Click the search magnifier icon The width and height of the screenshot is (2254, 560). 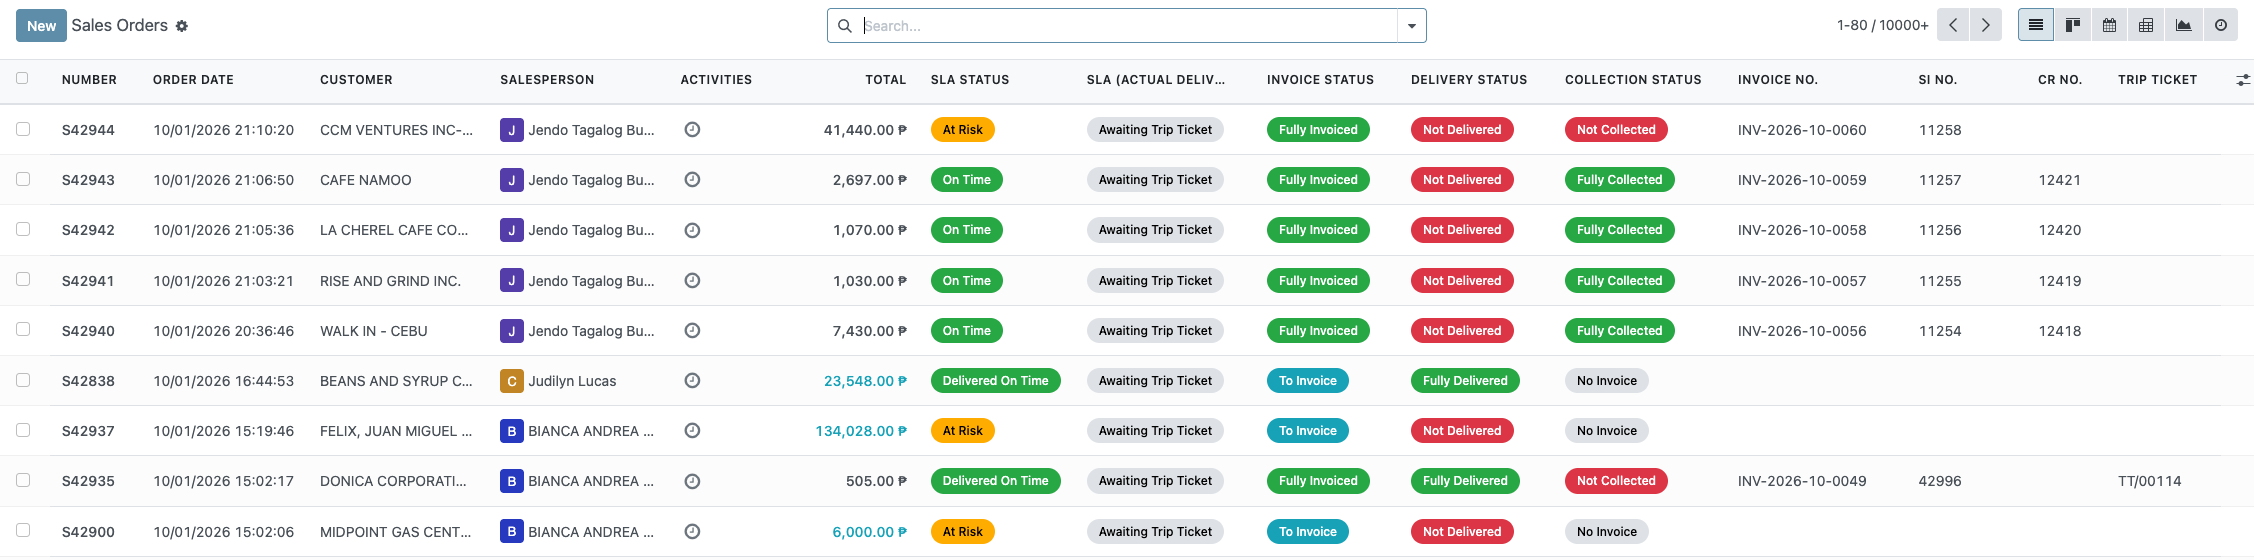(845, 26)
